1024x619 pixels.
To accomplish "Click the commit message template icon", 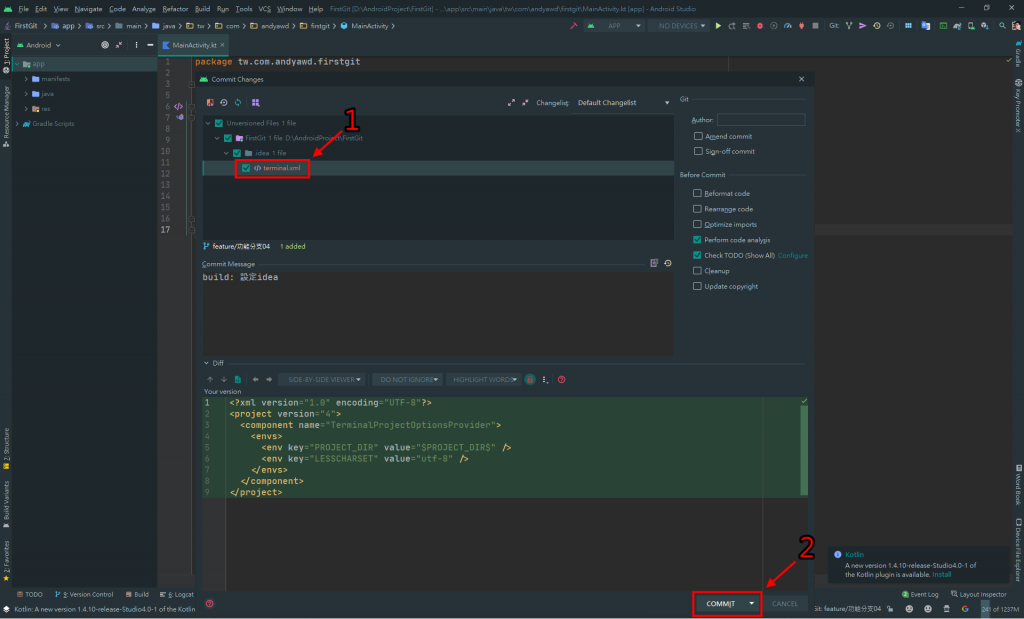I will [654, 263].
